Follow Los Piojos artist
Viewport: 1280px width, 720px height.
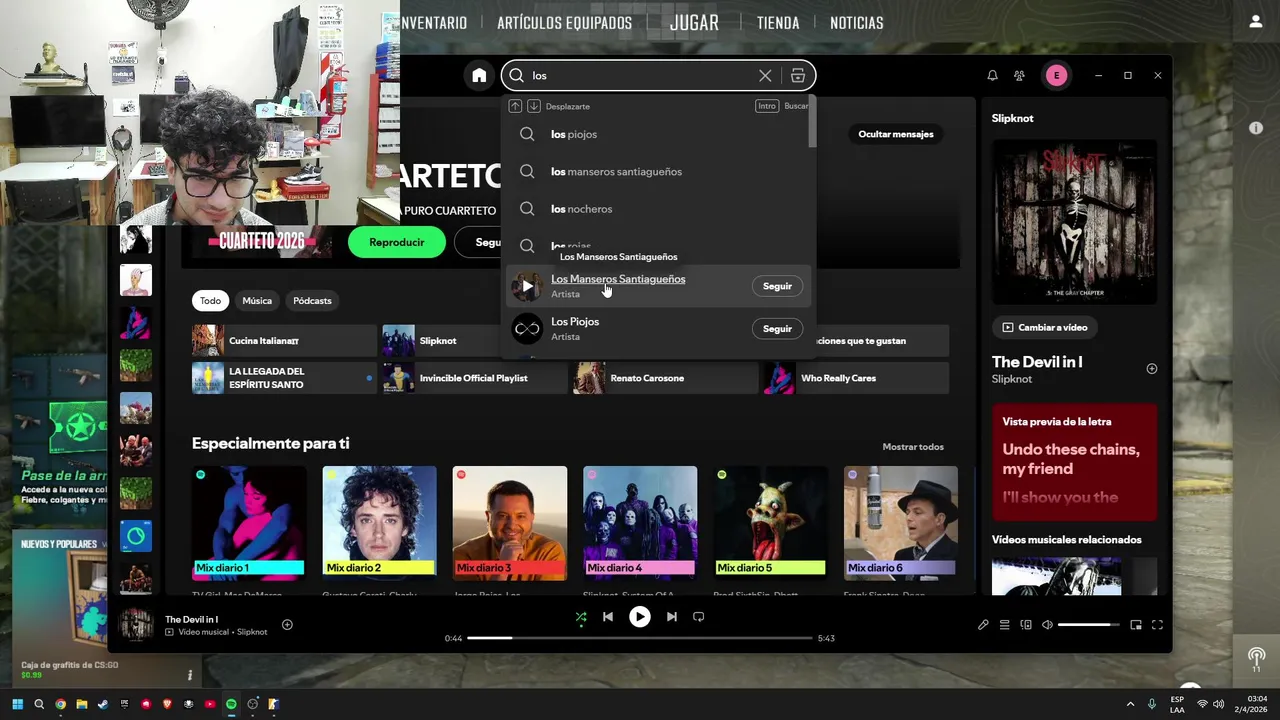(777, 329)
